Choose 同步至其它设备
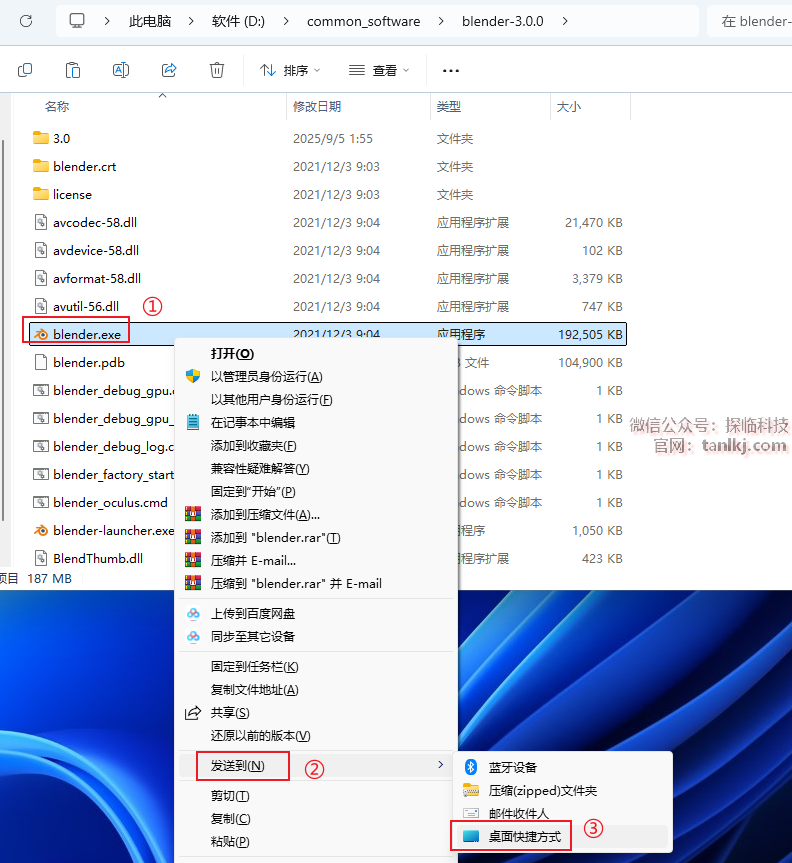 pos(316,637)
